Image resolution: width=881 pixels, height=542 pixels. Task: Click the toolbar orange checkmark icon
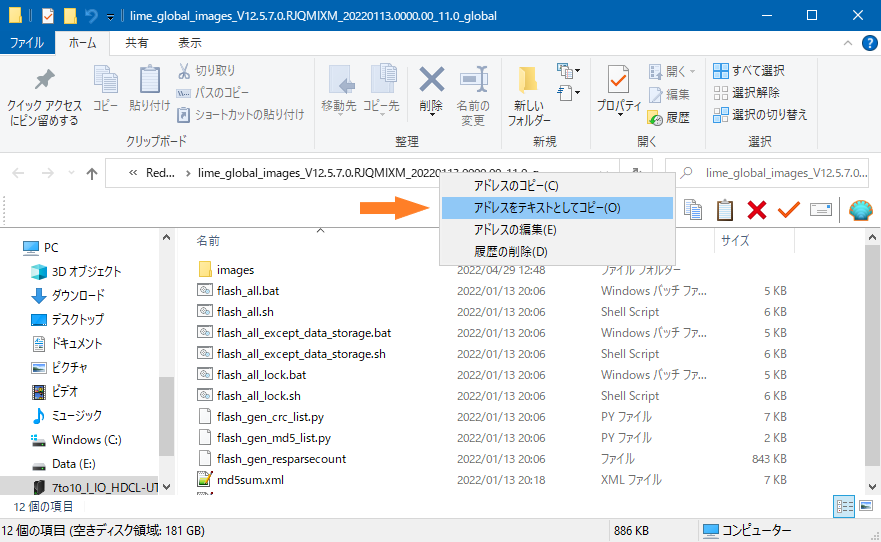(x=789, y=210)
